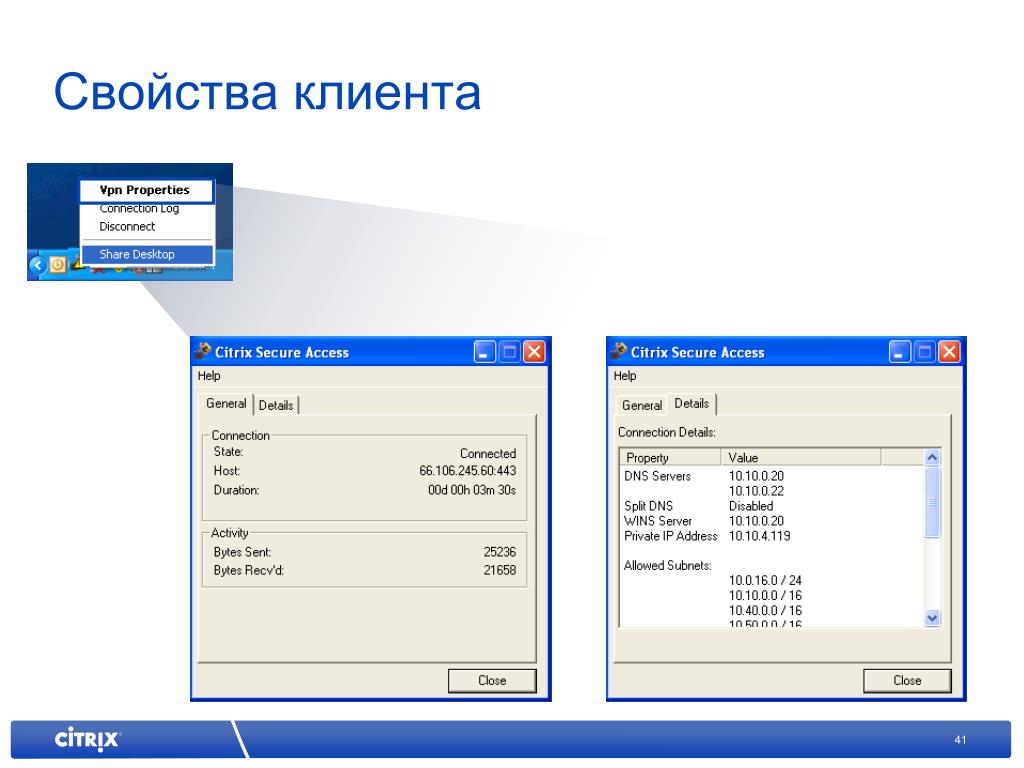
Task: Click the right window's Citrix title icon
Action: 618,351
